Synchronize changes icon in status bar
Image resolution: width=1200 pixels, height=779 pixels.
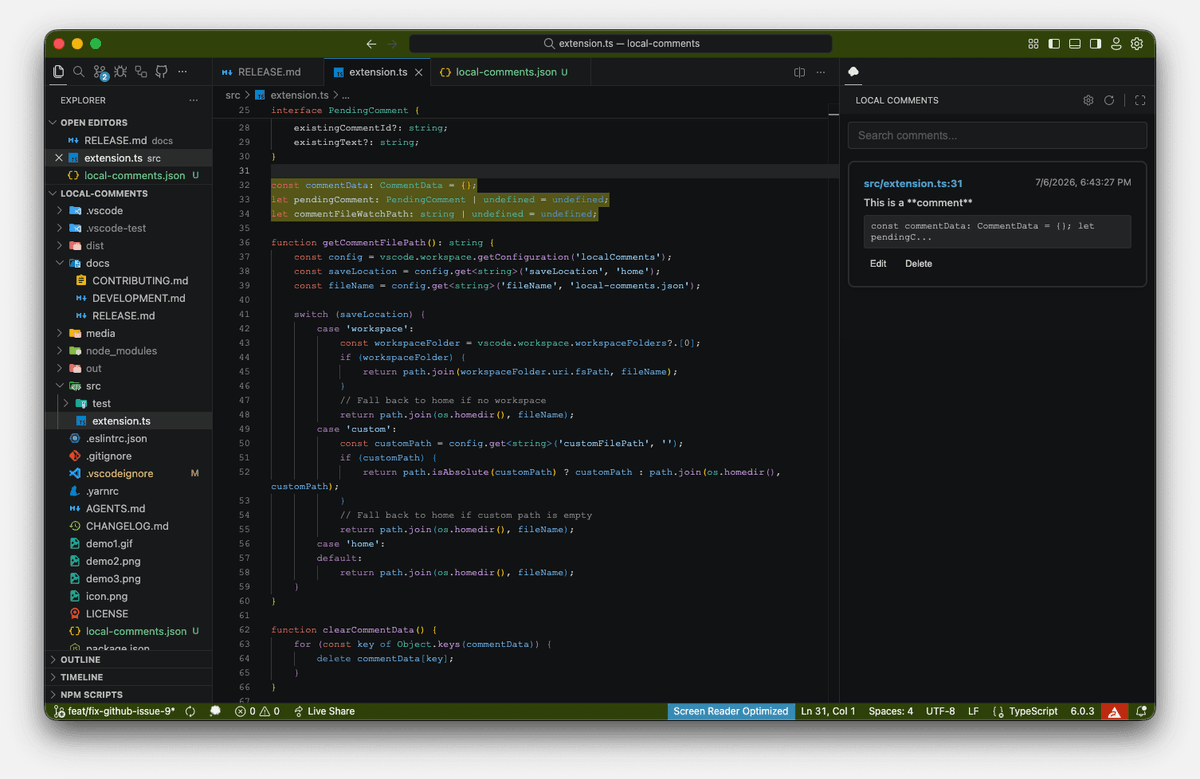point(190,711)
